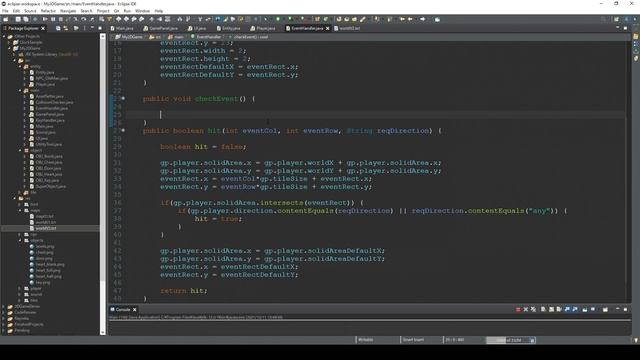Viewport: 640px width, 360px height.
Task: Collapse the hit method fold marker
Action: click(x=123, y=131)
